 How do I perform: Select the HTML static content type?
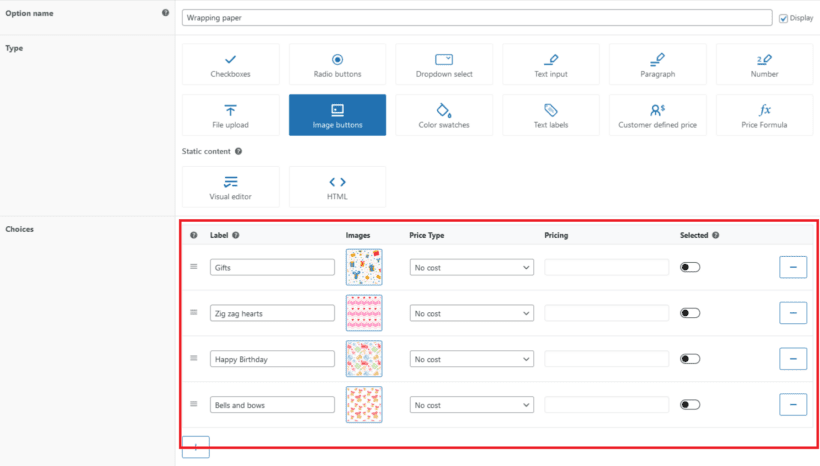point(337,187)
